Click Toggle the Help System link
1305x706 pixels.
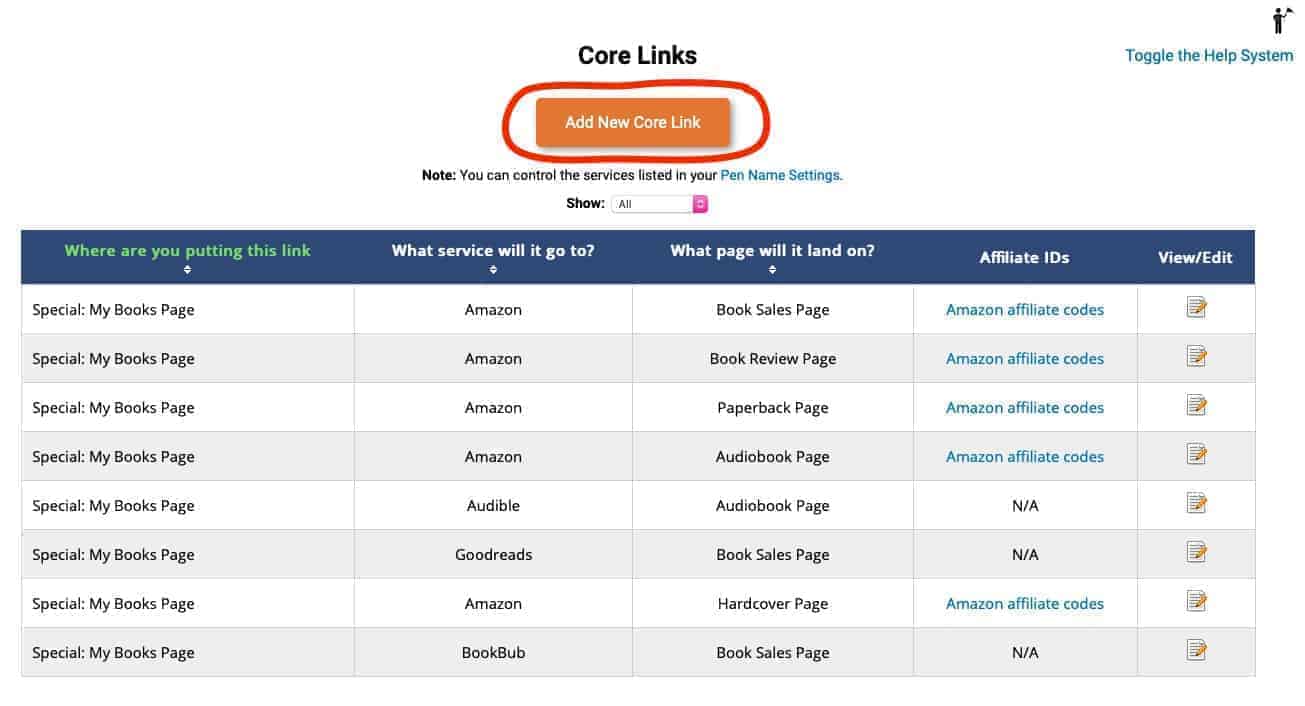pos(1208,56)
